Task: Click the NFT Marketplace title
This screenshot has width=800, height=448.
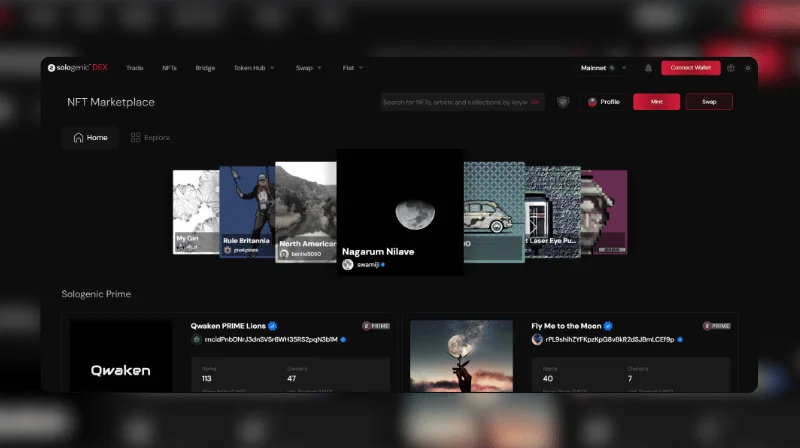Action: point(111,102)
